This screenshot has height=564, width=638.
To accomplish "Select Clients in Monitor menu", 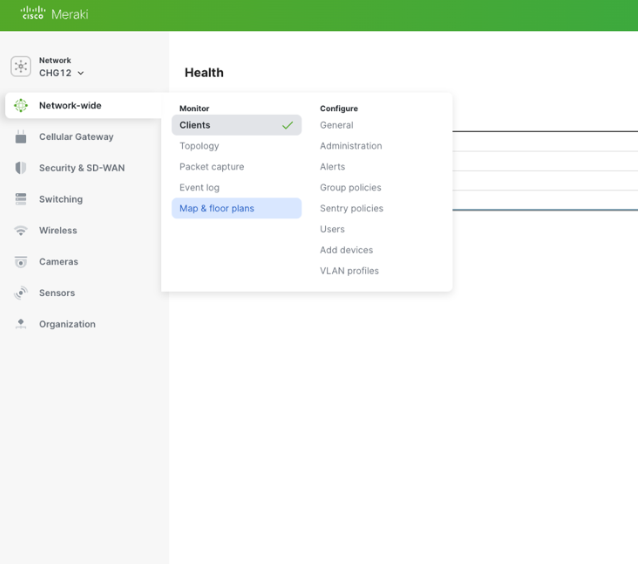I will point(195,125).
